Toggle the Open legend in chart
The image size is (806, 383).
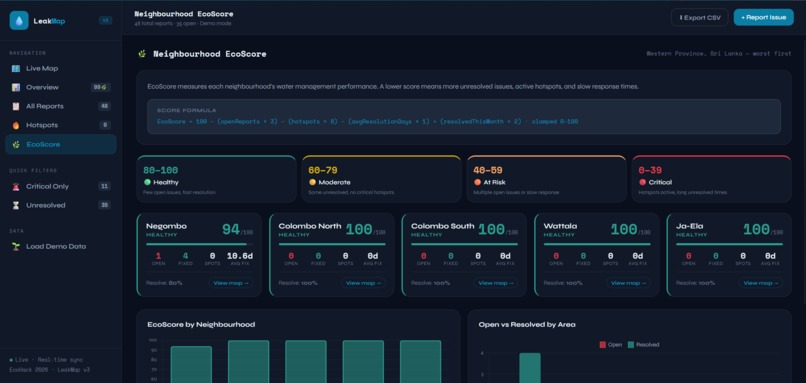(x=611, y=344)
